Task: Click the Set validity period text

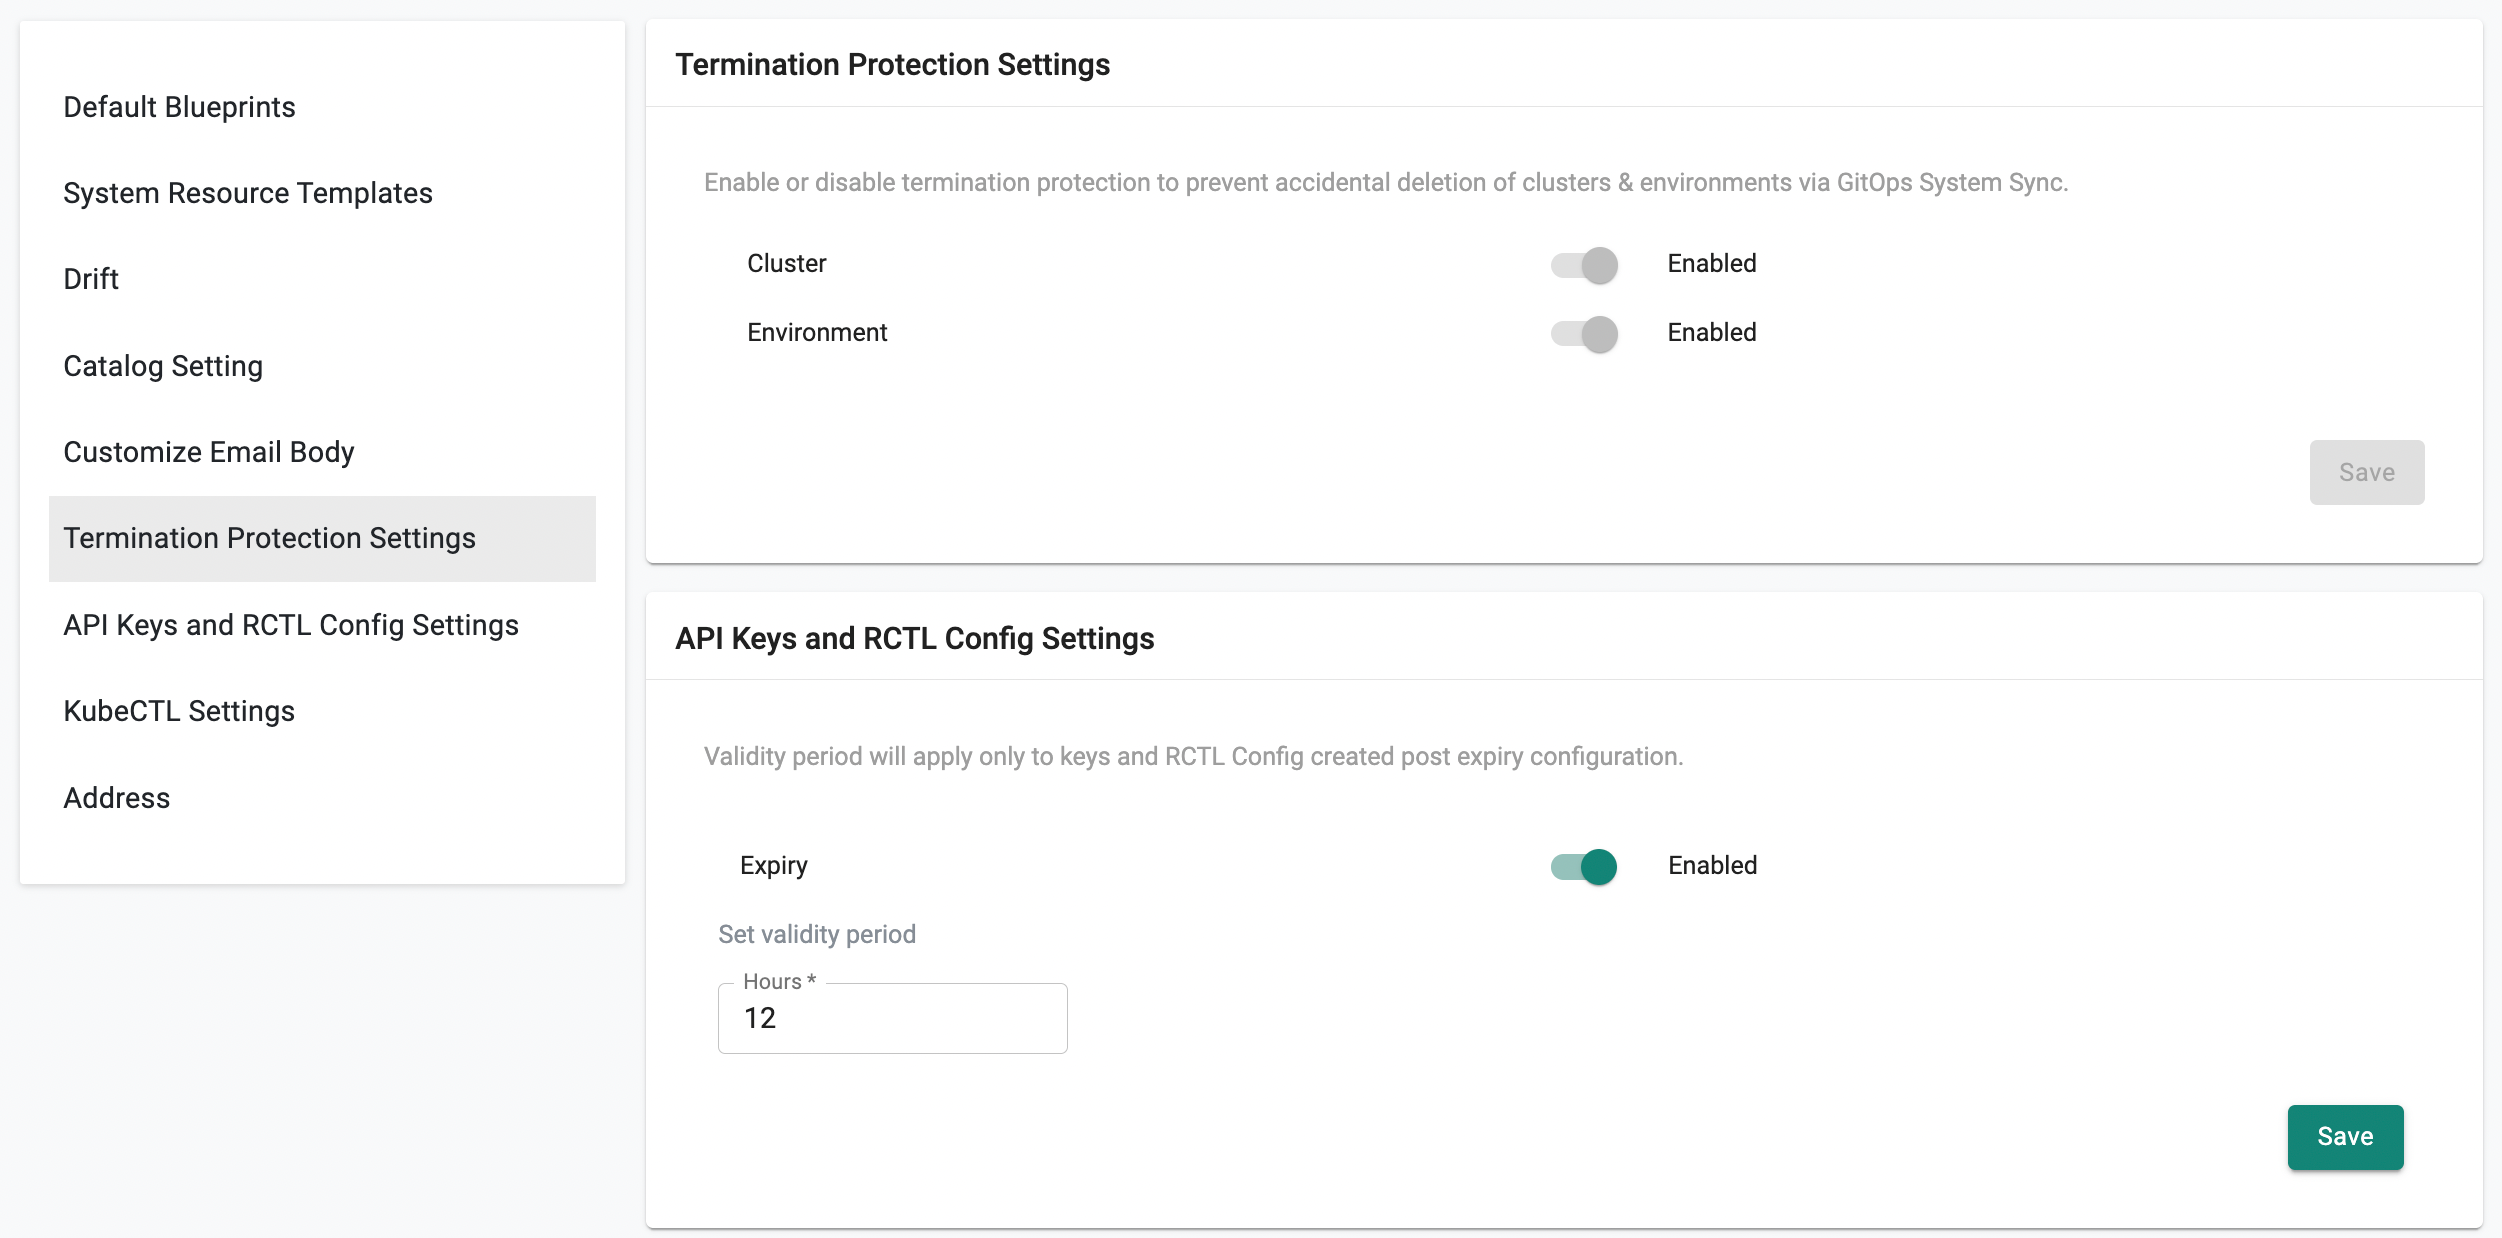Action: click(x=817, y=934)
